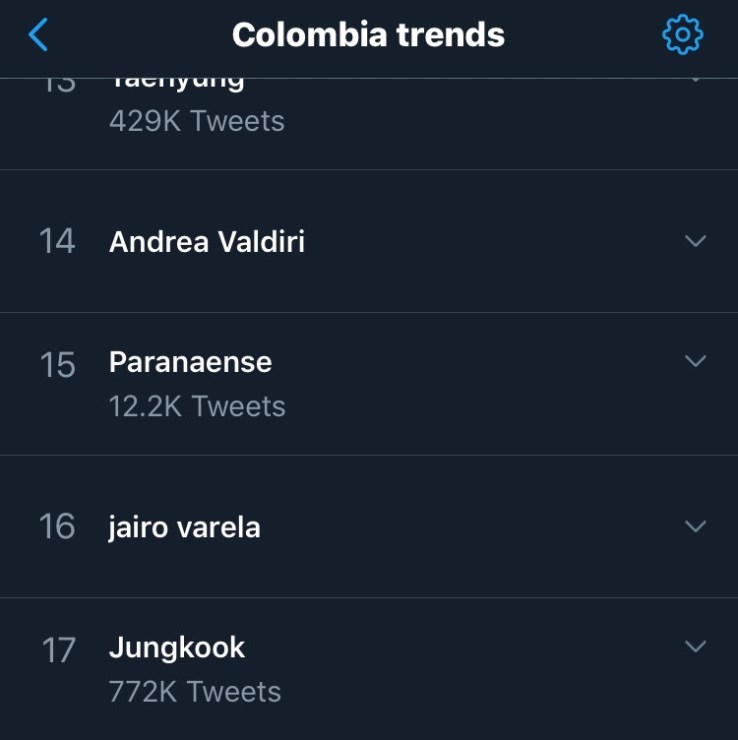Open the chevron menu beside Paranaense
This screenshot has width=738, height=740.
pyautogui.click(x=695, y=361)
